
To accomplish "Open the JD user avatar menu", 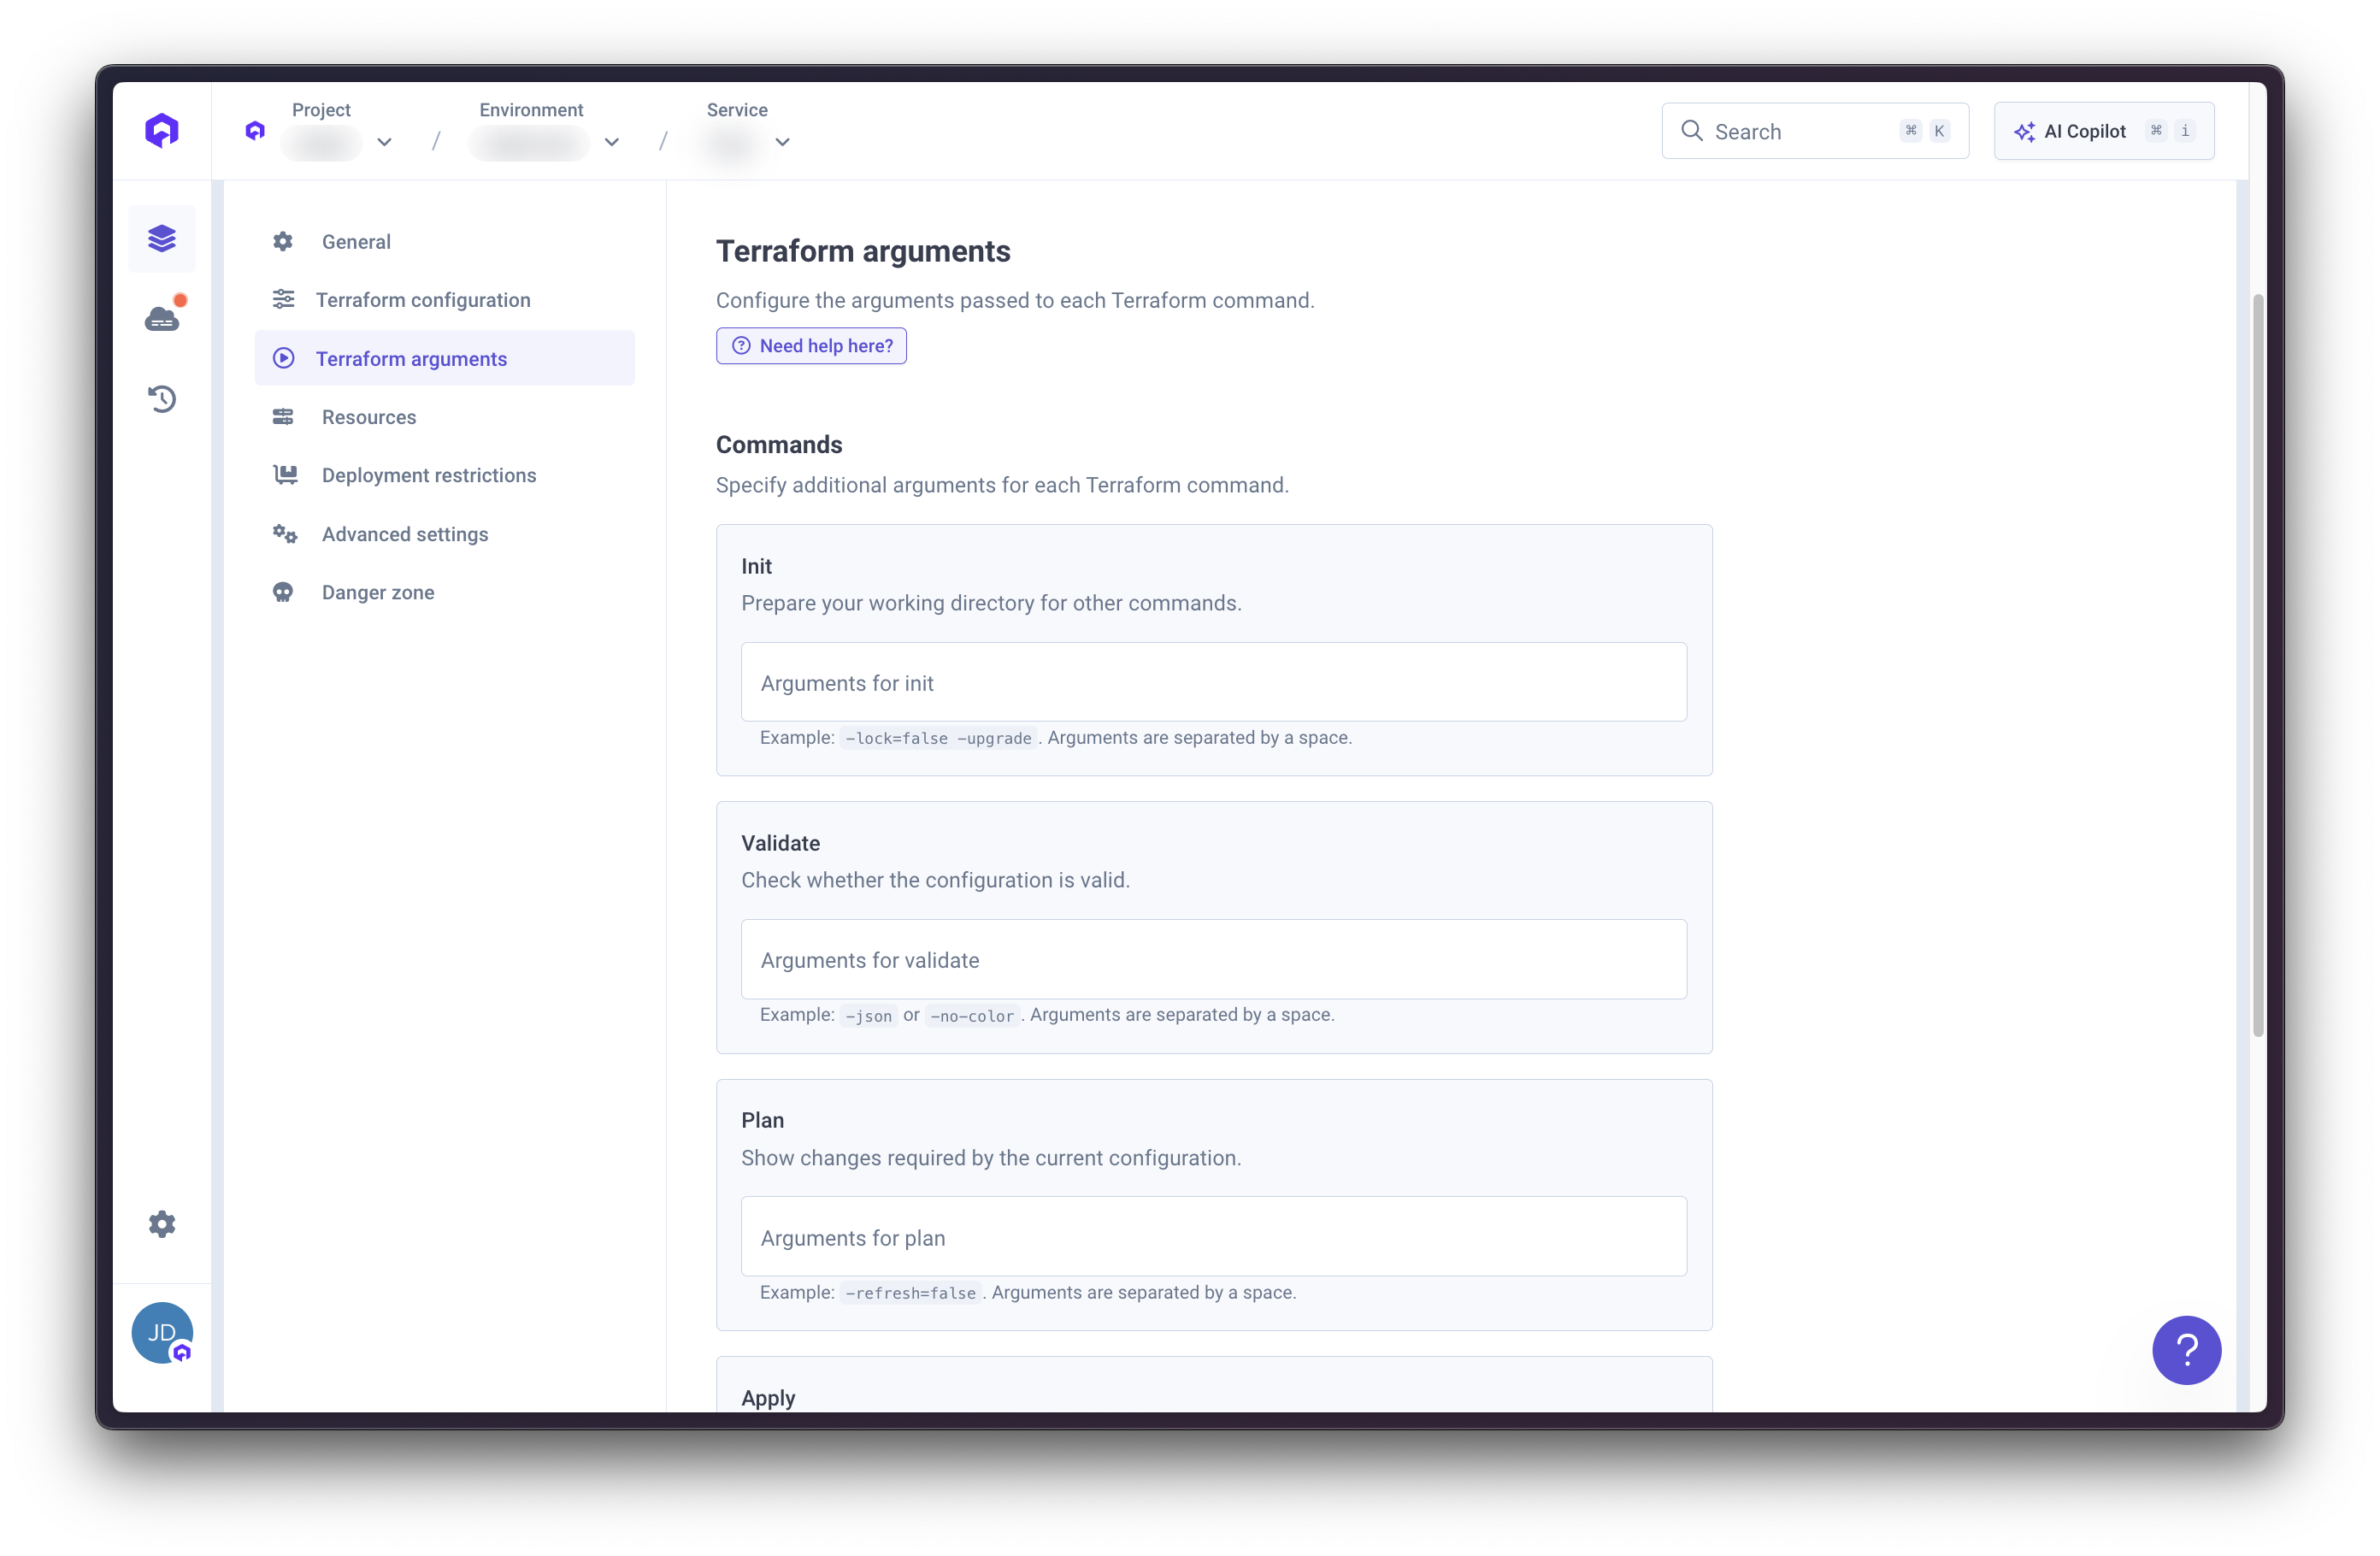I will (x=162, y=1332).
